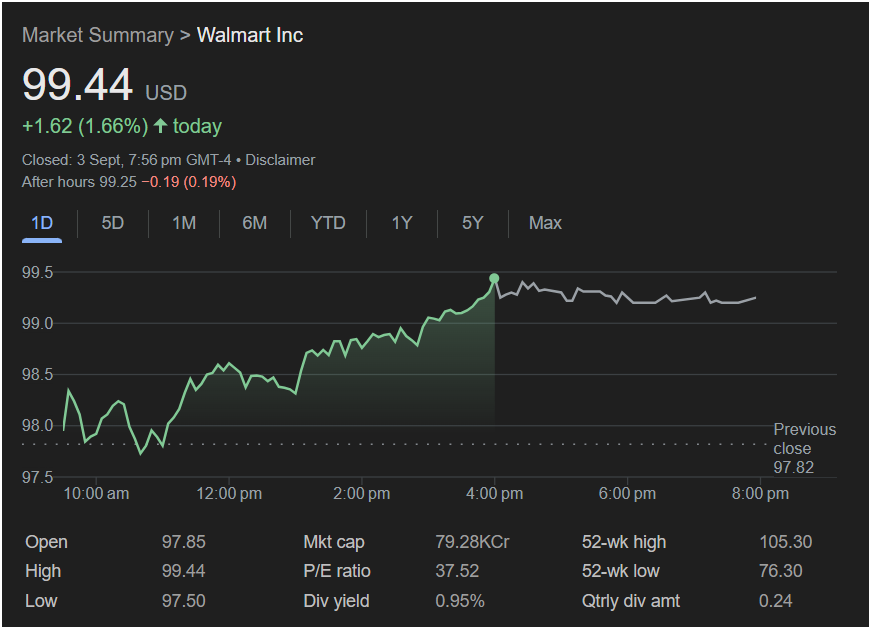This screenshot has height=629, width=871.
Task: Click the green closing price dot on chart
Action: 494,278
